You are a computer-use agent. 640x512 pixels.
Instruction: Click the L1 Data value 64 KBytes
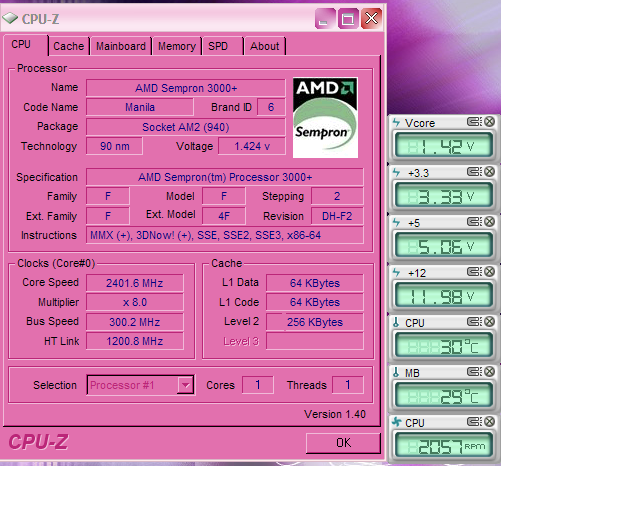315,283
